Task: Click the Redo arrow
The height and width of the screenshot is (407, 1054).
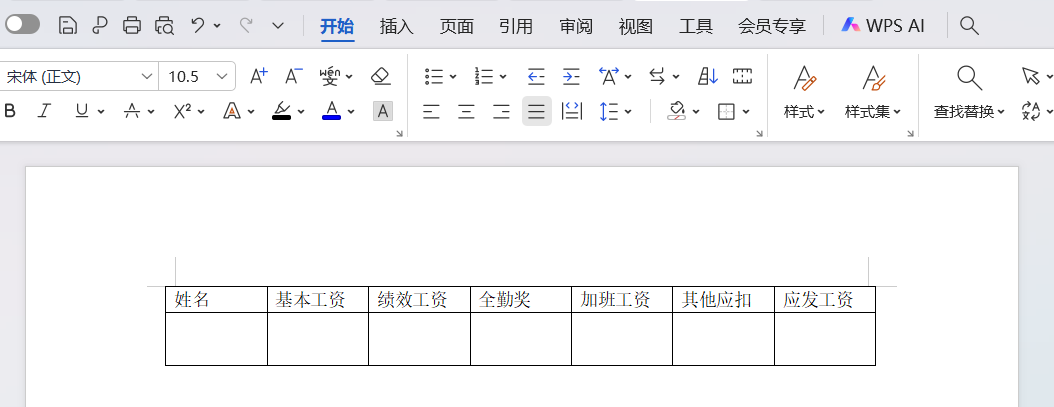Action: [247, 26]
